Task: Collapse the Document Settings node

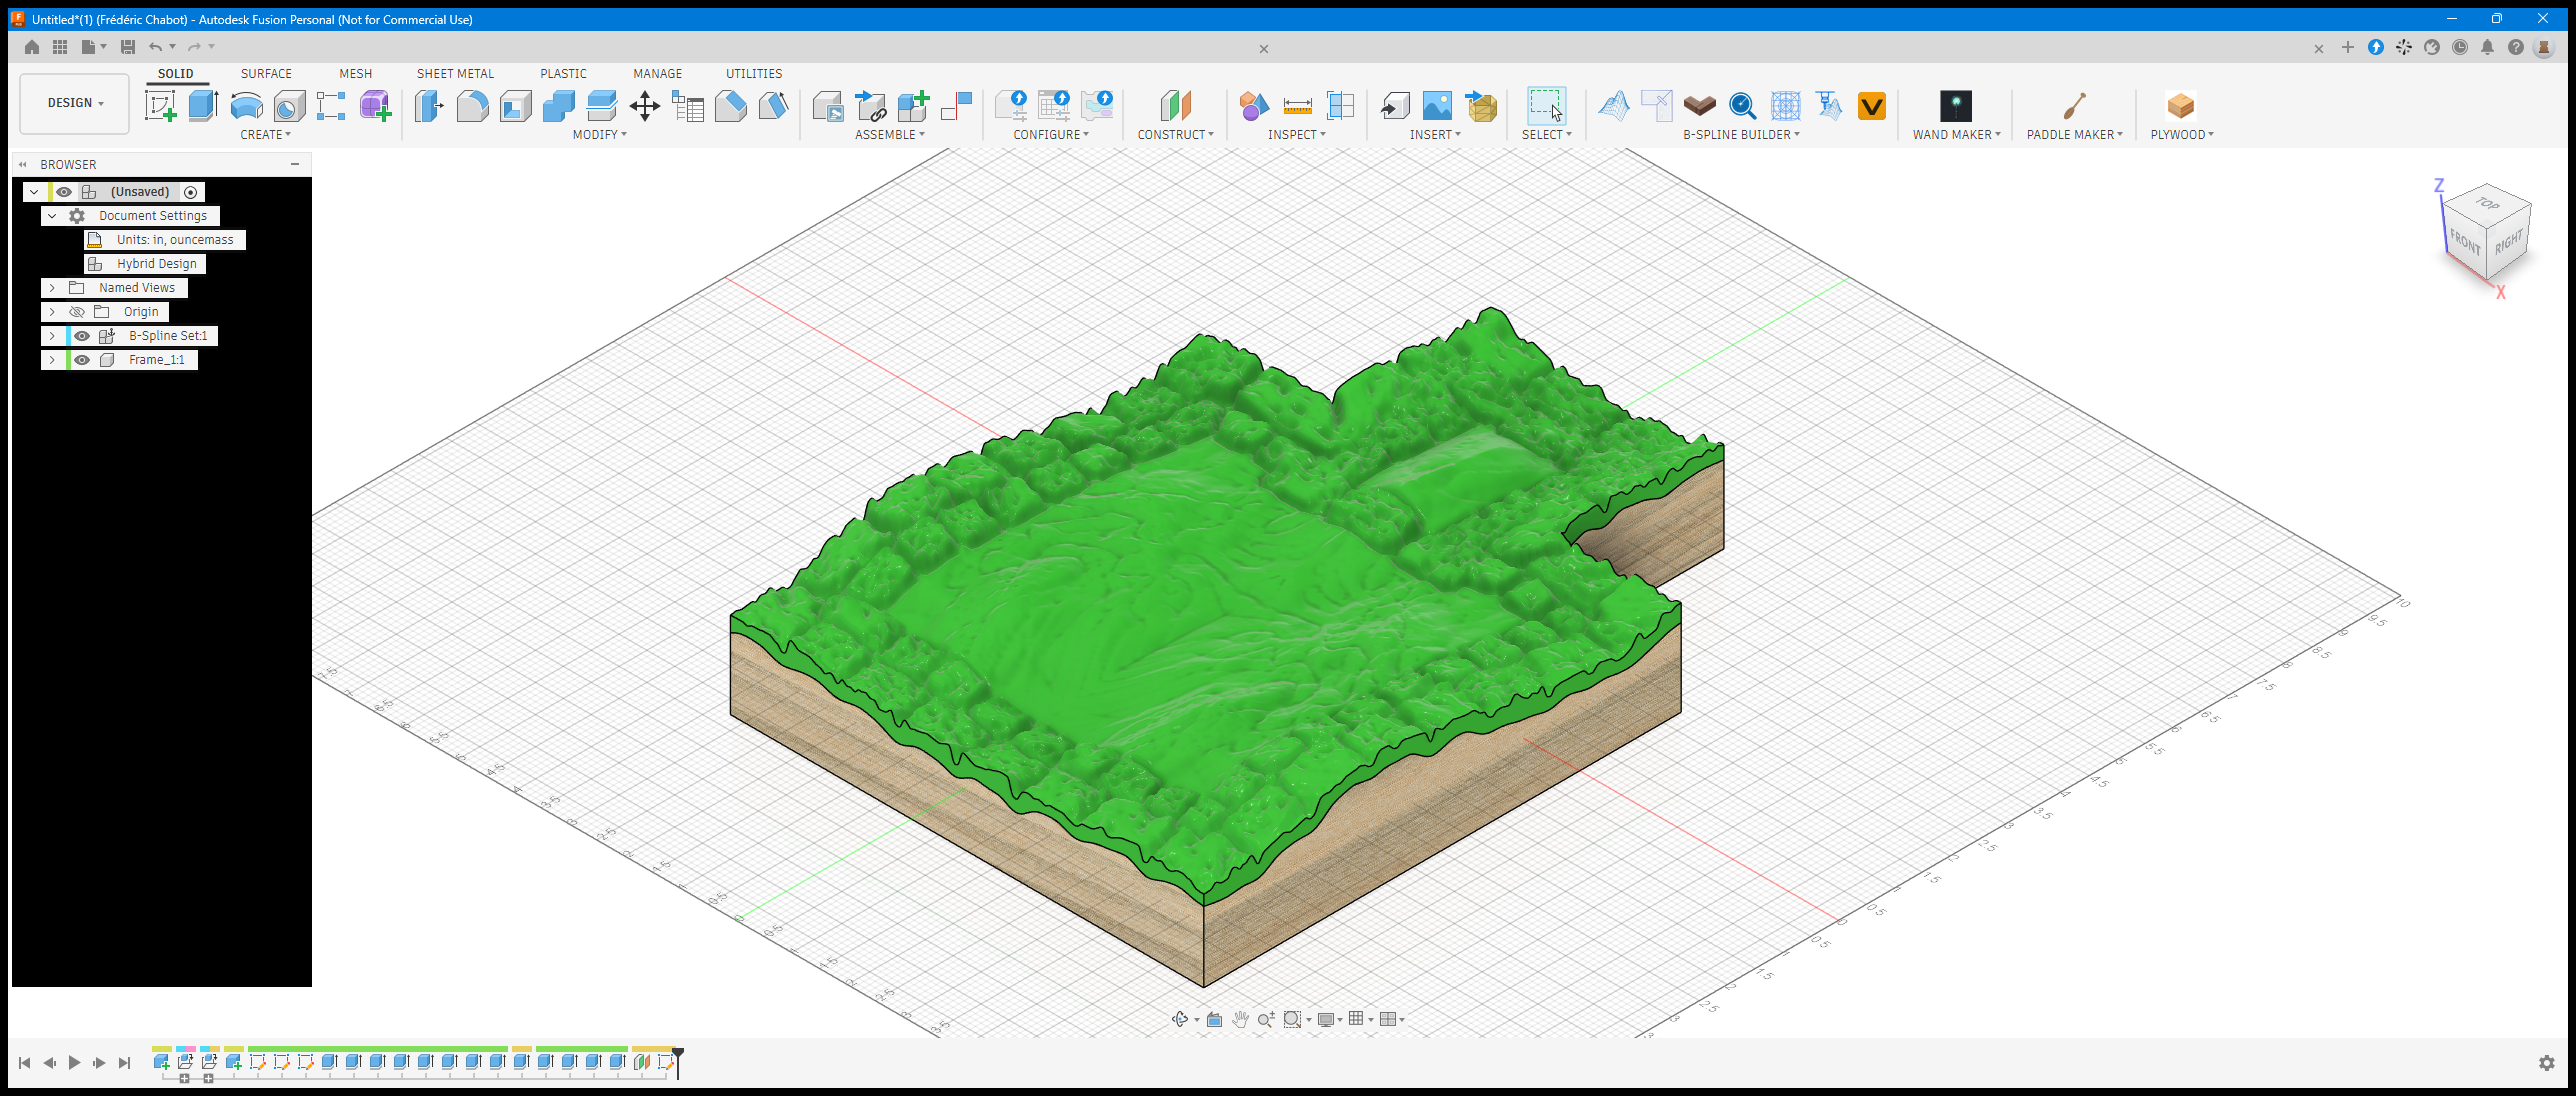Action: (52, 216)
